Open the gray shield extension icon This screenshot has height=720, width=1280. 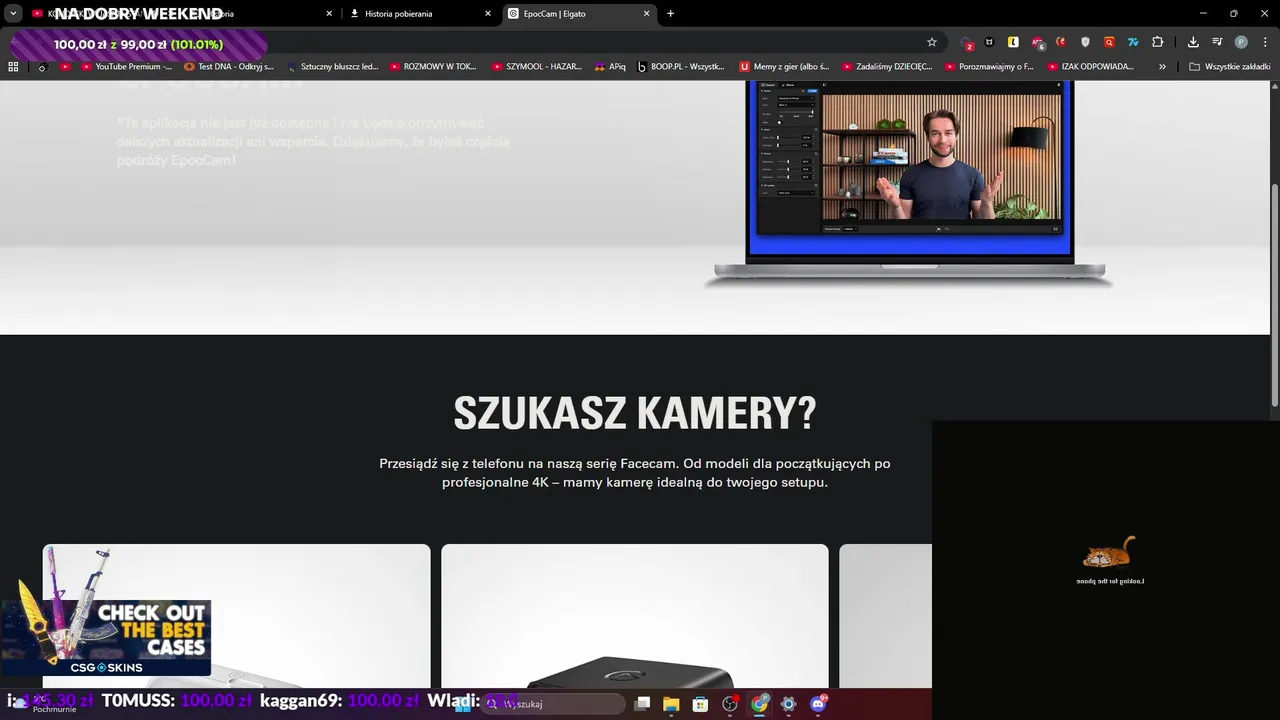1085,42
